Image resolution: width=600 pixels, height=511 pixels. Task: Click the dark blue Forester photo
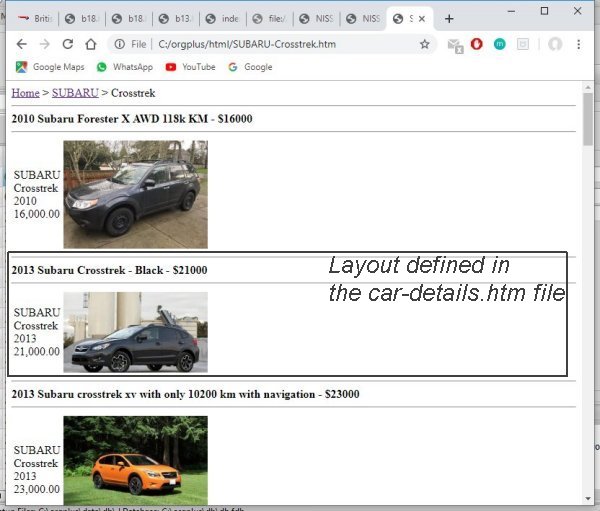click(x=135, y=194)
